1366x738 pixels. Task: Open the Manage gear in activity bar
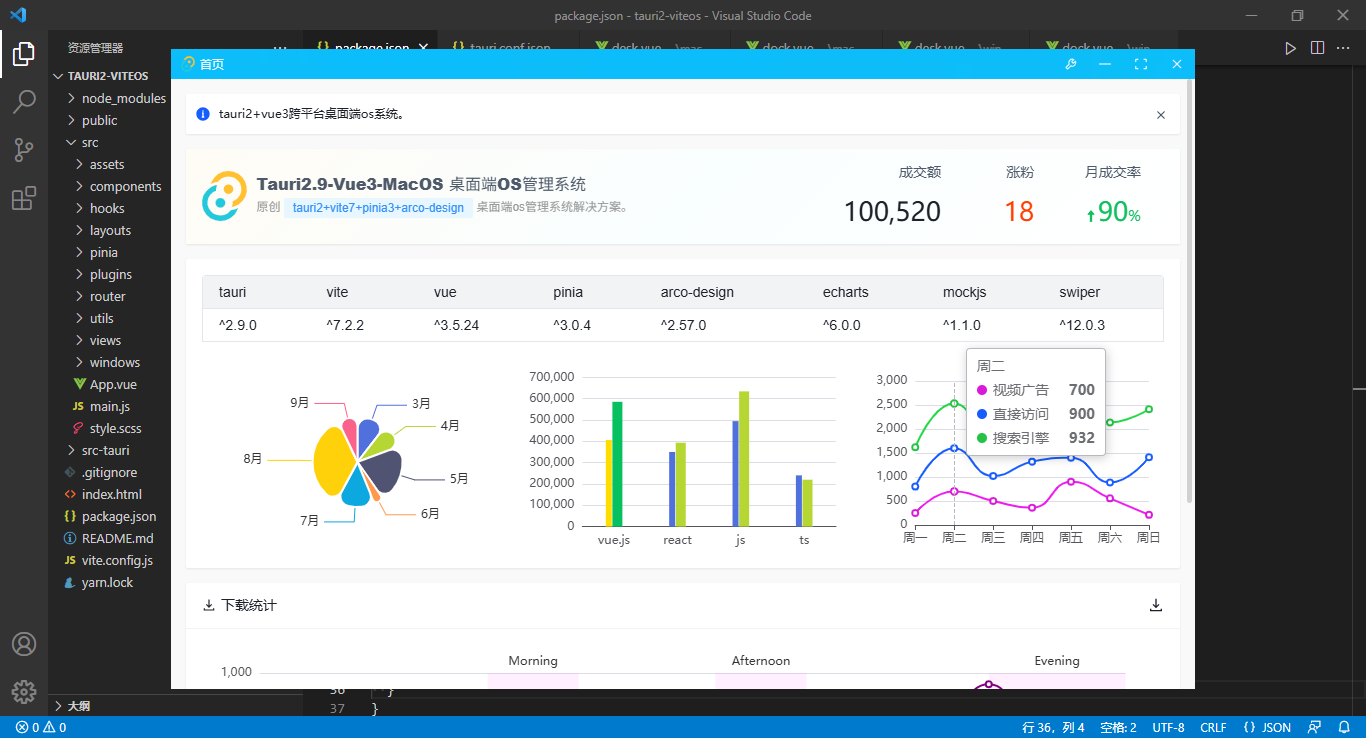click(x=24, y=692)
